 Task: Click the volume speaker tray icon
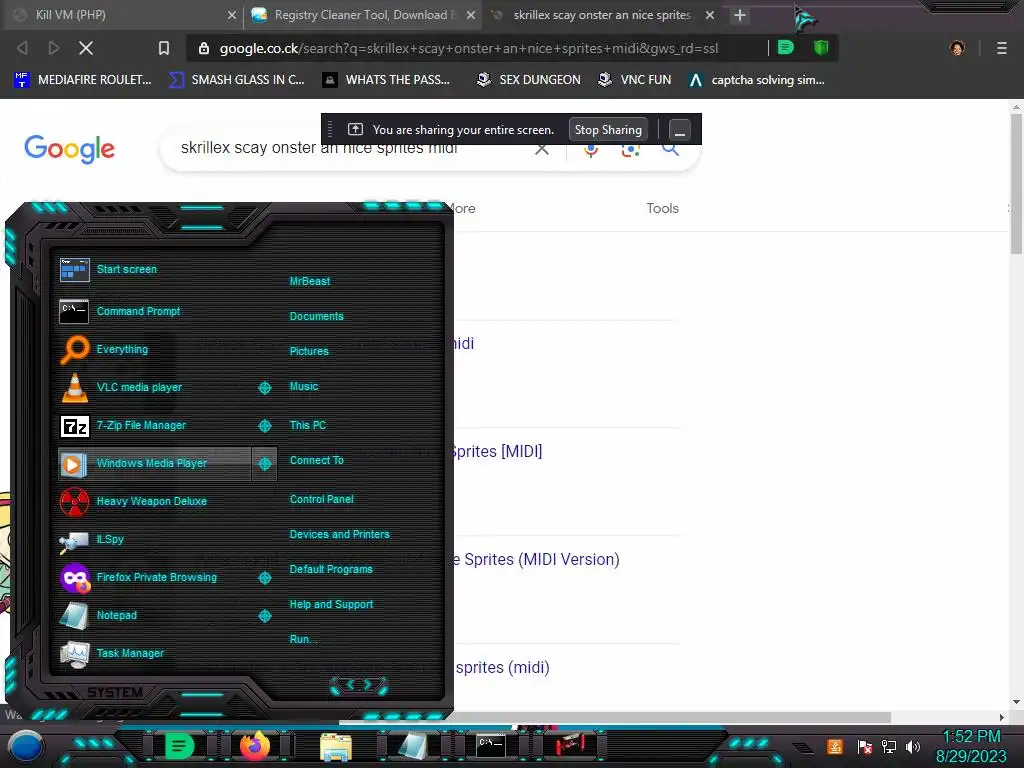(x=913, y=746)
